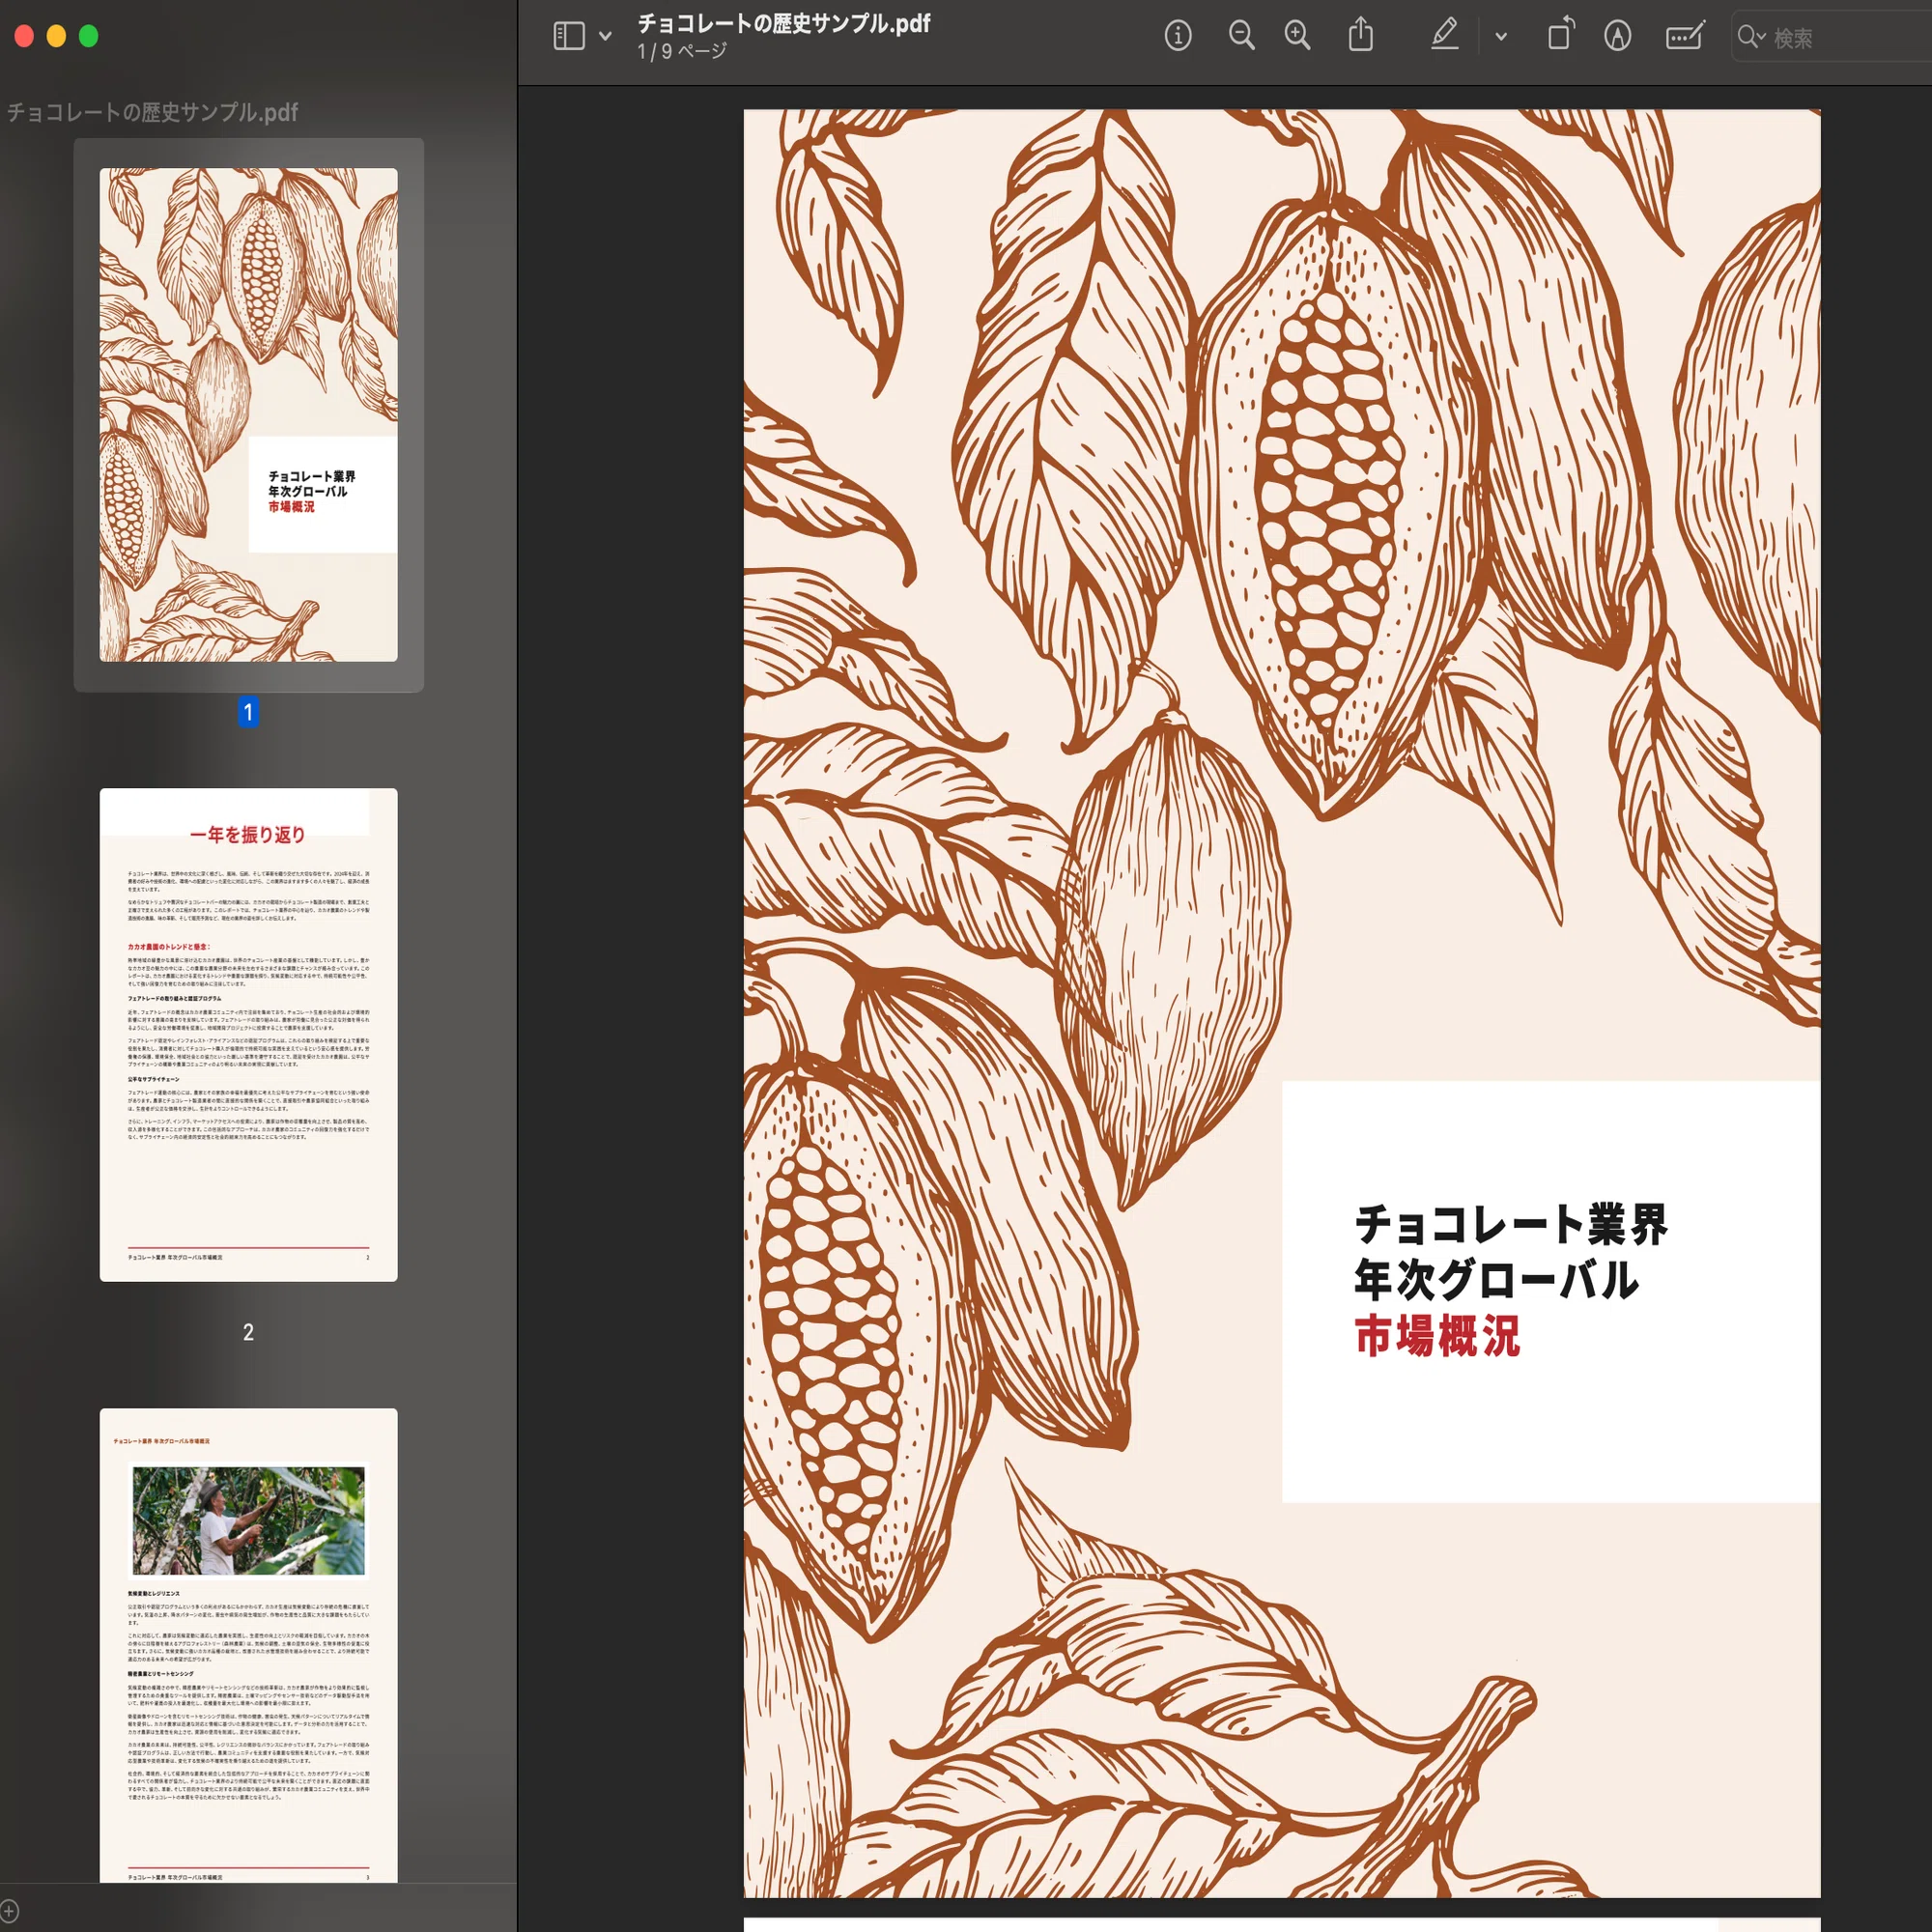Rotate the page with rotate icon
This screenshot has width=1932, height=1932.
1560,34
